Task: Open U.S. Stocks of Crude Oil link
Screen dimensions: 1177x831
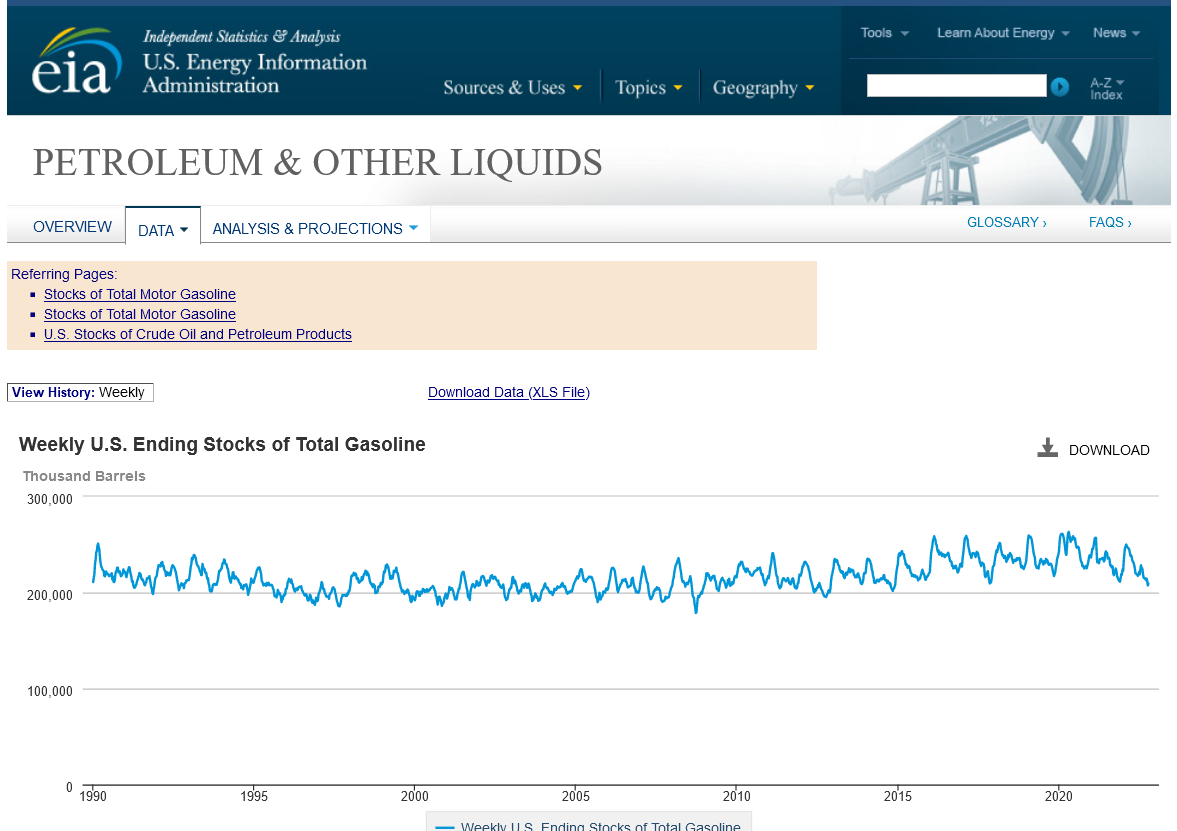Action: pos(197,334)
